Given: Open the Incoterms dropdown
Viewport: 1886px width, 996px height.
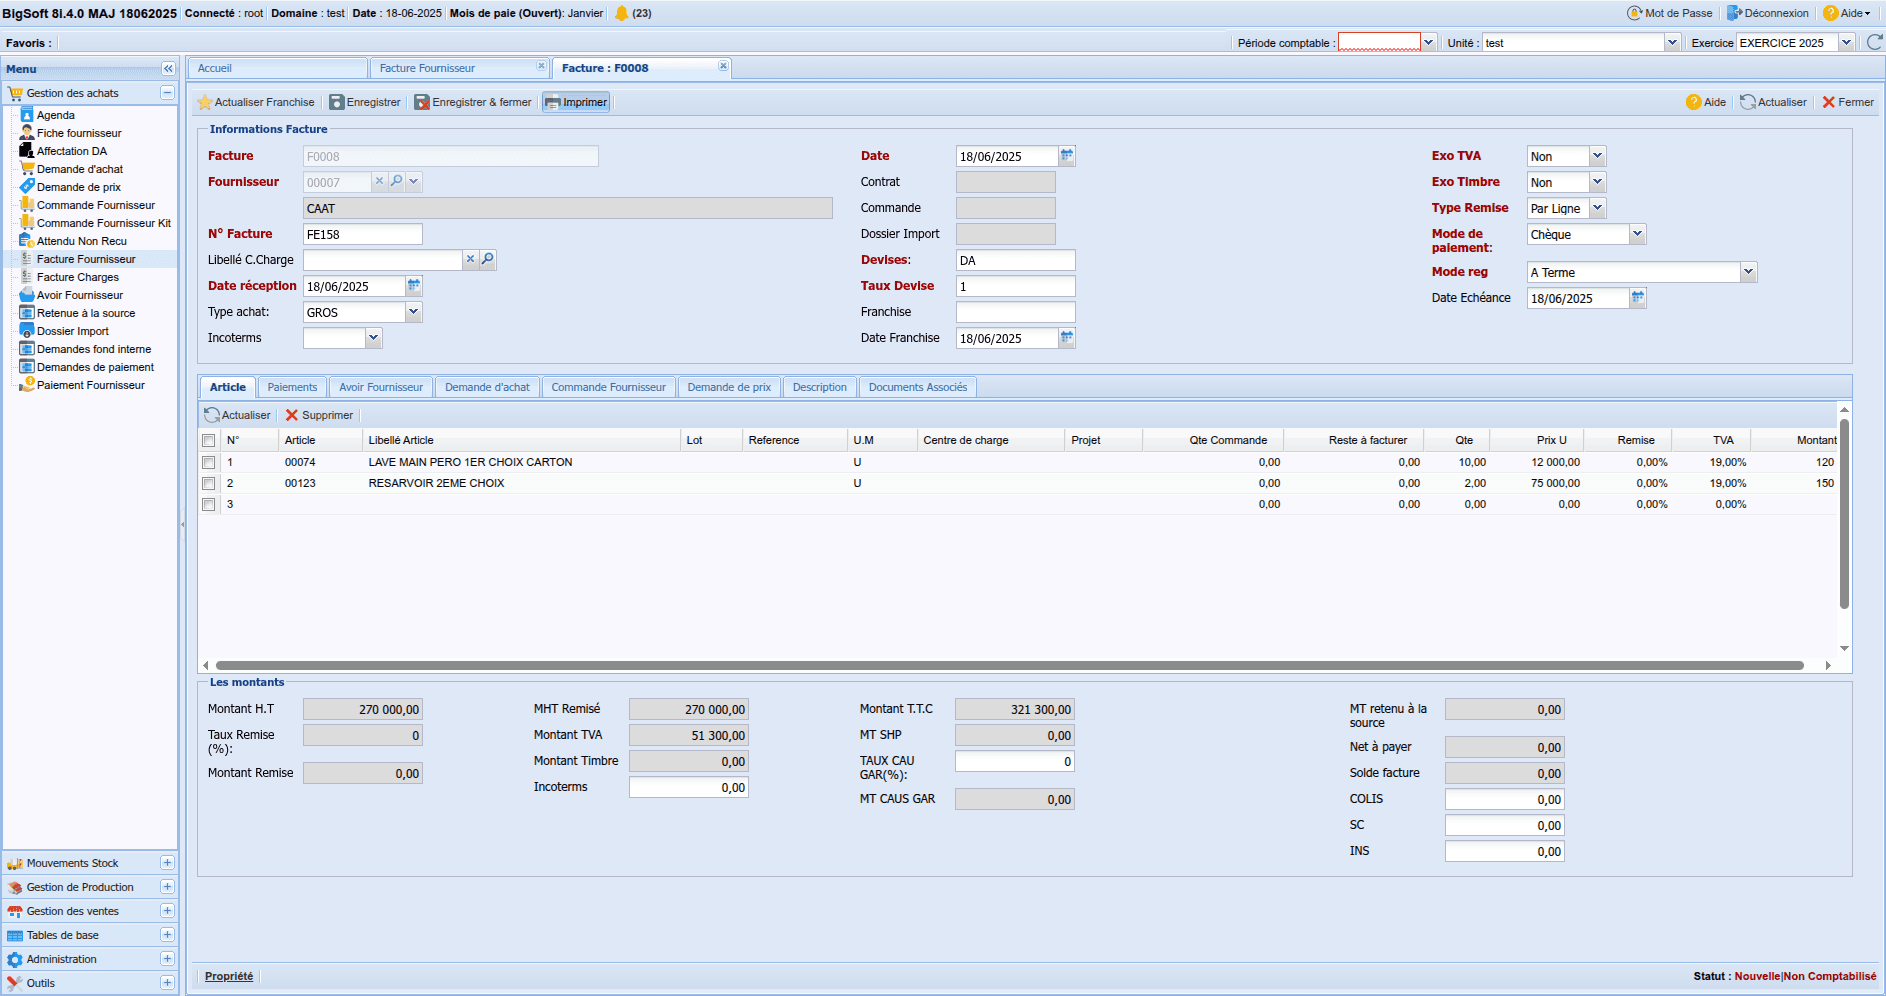Looking at the screenshot, I should [373, 338].
